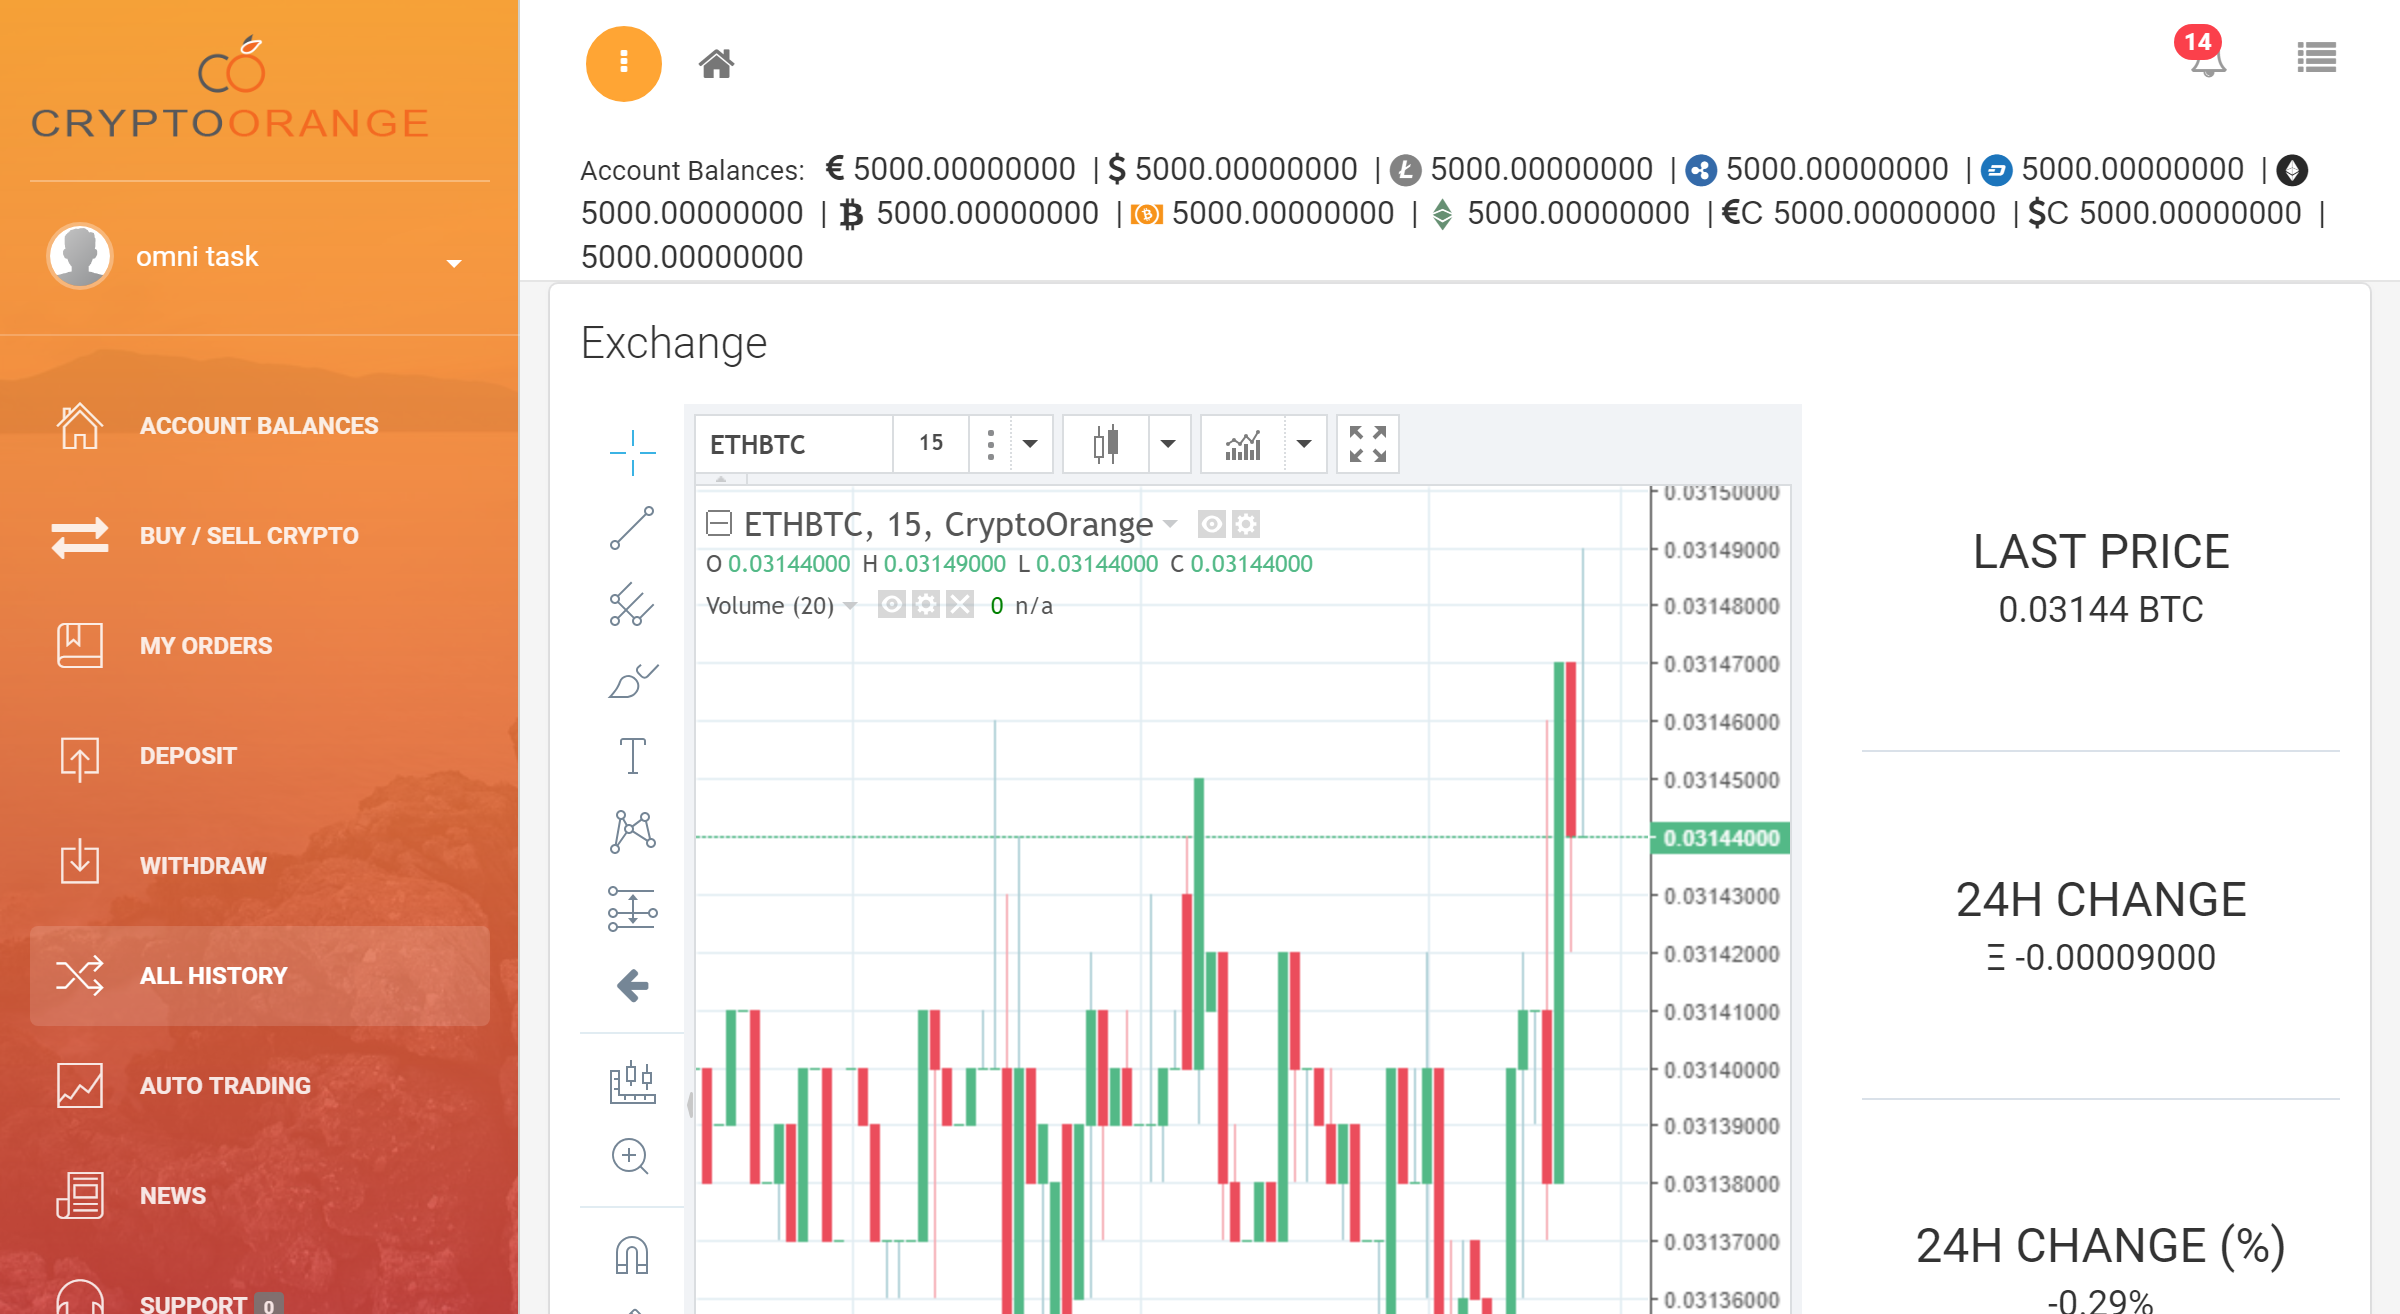Click the Dash balance icon
This screenshot has height=1314, width=2400.
(x=1996, y=170)
